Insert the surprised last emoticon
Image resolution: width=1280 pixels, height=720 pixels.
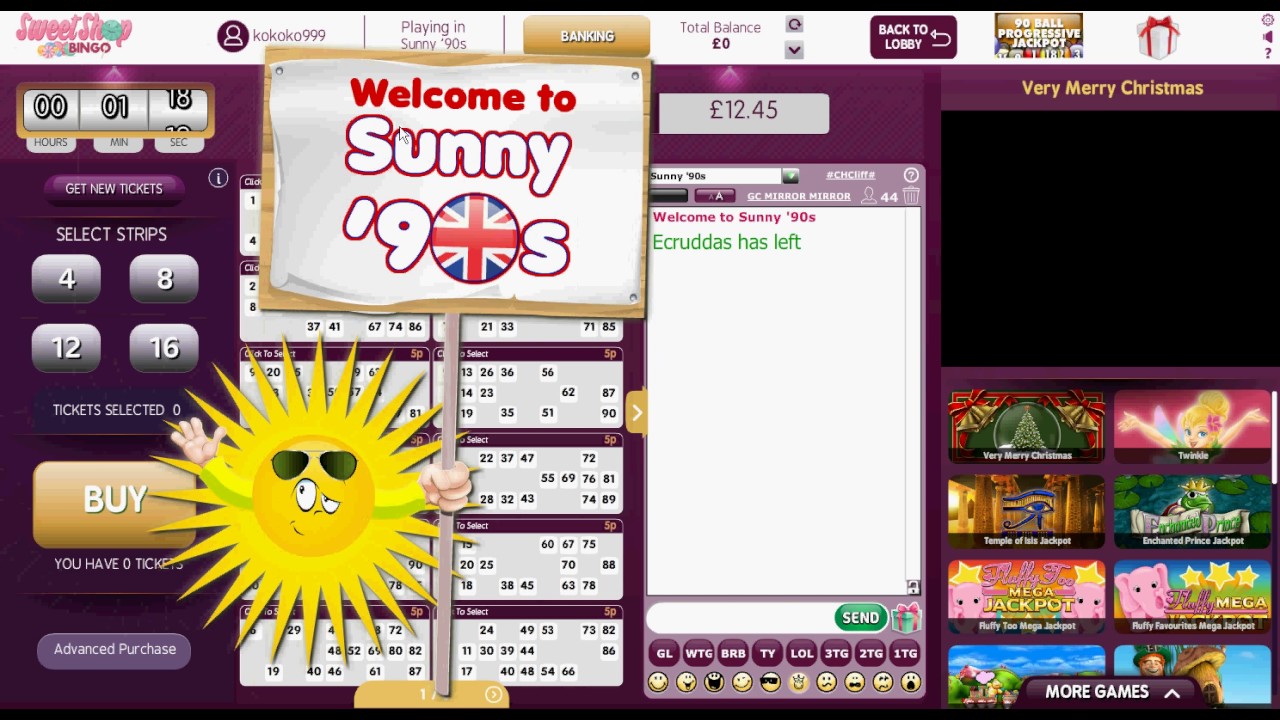coord(910,681)
